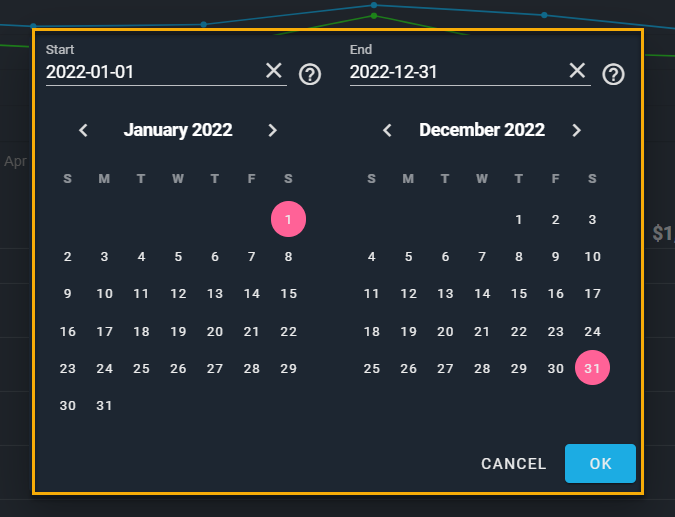Go to next month after December 2022

pyautogui.click(x=576, y=130)
